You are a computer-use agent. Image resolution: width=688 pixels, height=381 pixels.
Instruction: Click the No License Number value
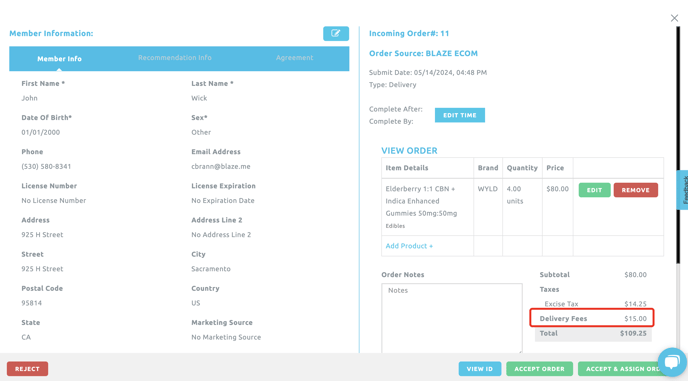[x=54, y=201]
